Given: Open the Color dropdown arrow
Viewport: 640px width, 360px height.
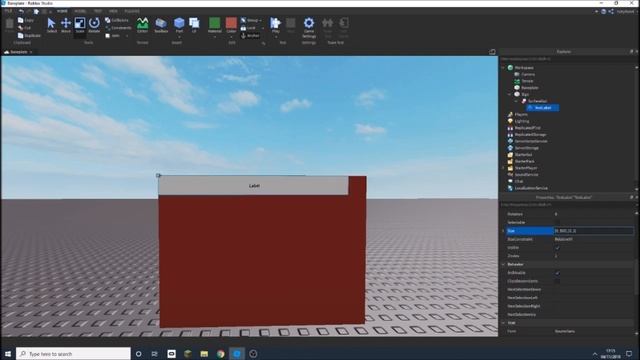Looking at the screenshot, I should point(231,37).
